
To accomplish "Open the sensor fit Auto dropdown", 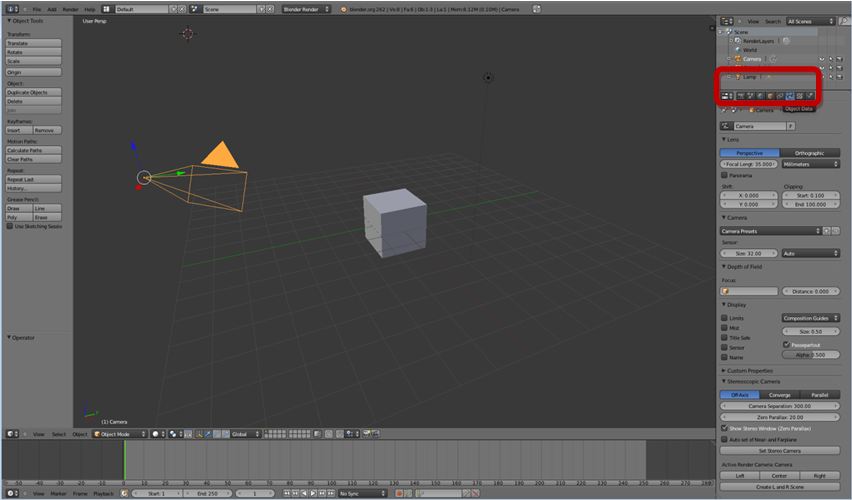I will pos(811,253).
